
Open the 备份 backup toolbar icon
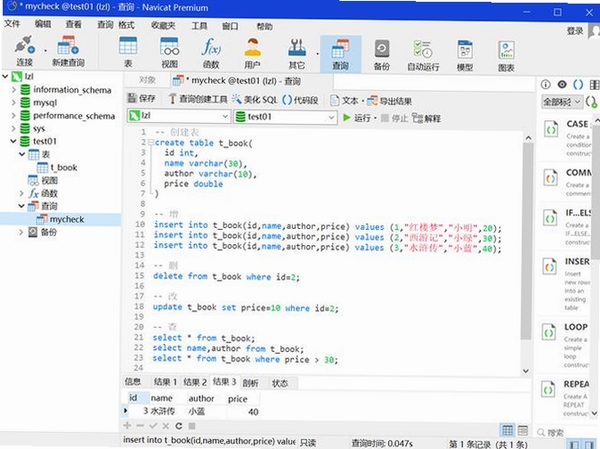pyautogui.click(x=382, y=54)
